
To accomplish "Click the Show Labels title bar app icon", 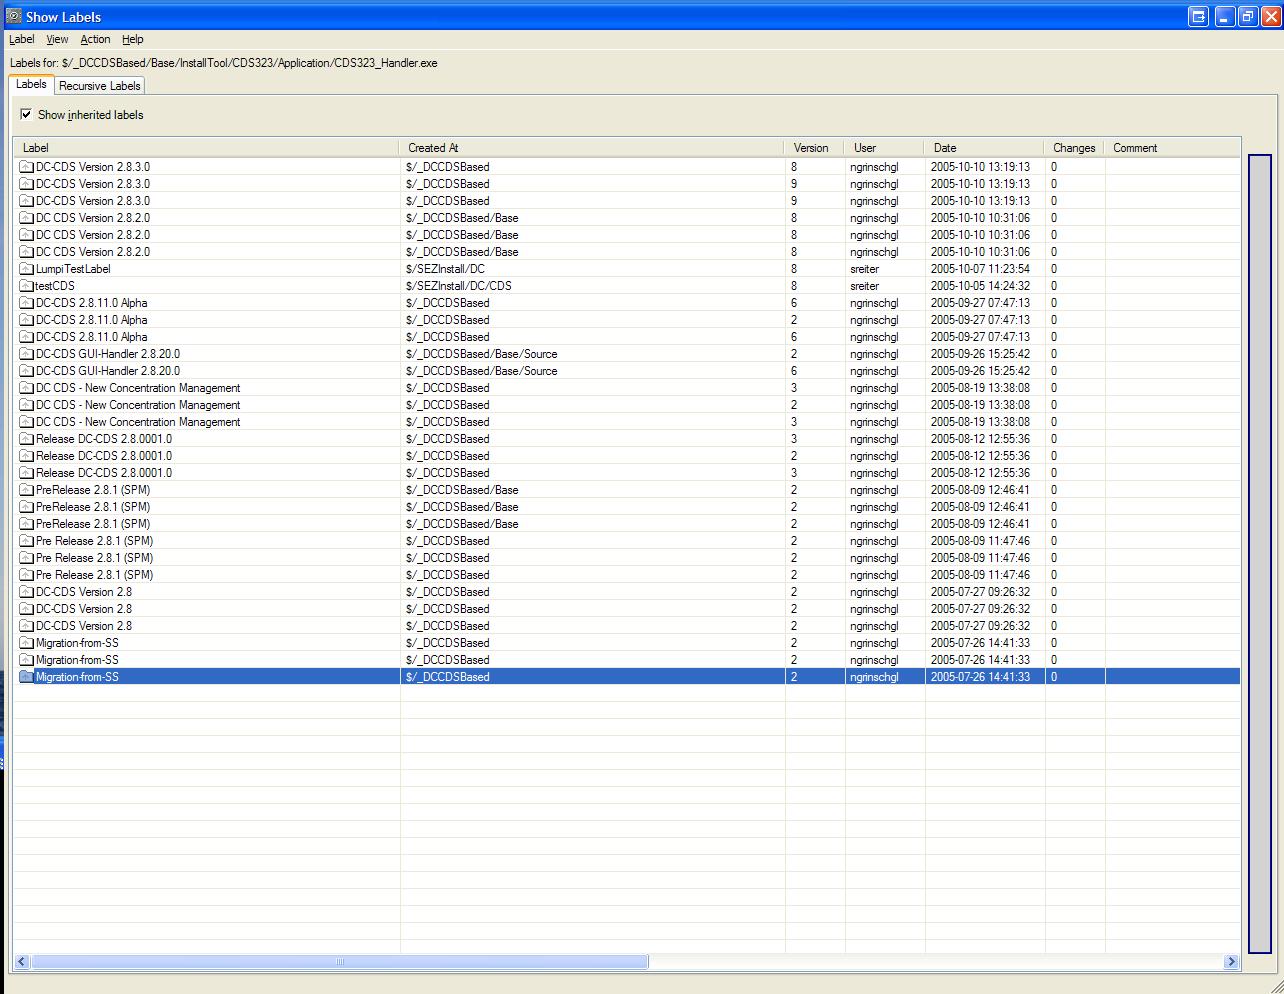I will point(13,16).
